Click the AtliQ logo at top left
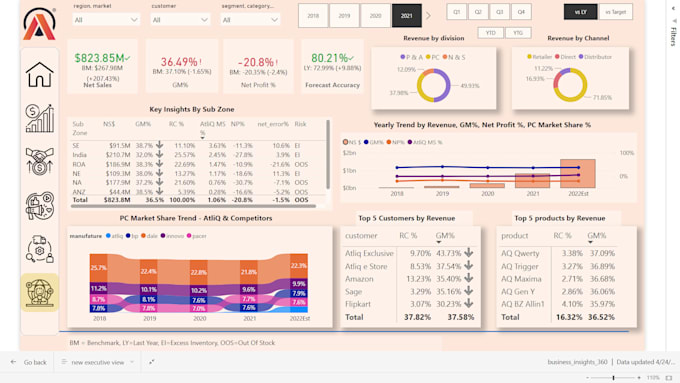Viewport: 680px width, 383px height. coord(39,24)
